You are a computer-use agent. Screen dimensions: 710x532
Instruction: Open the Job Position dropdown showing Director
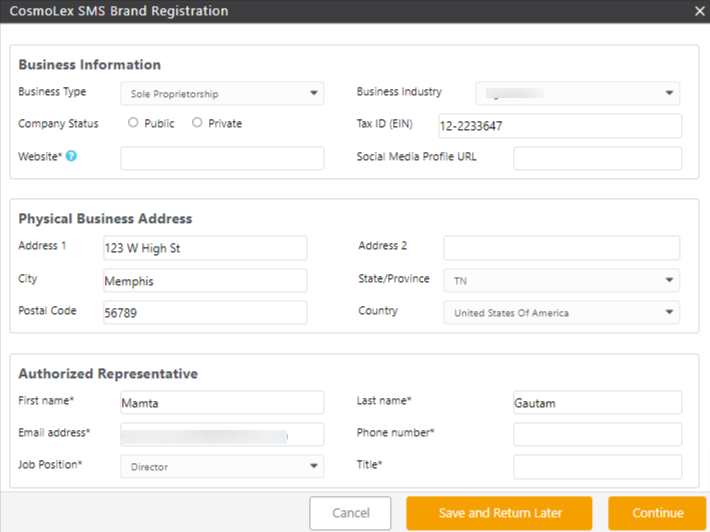point(222,466)
